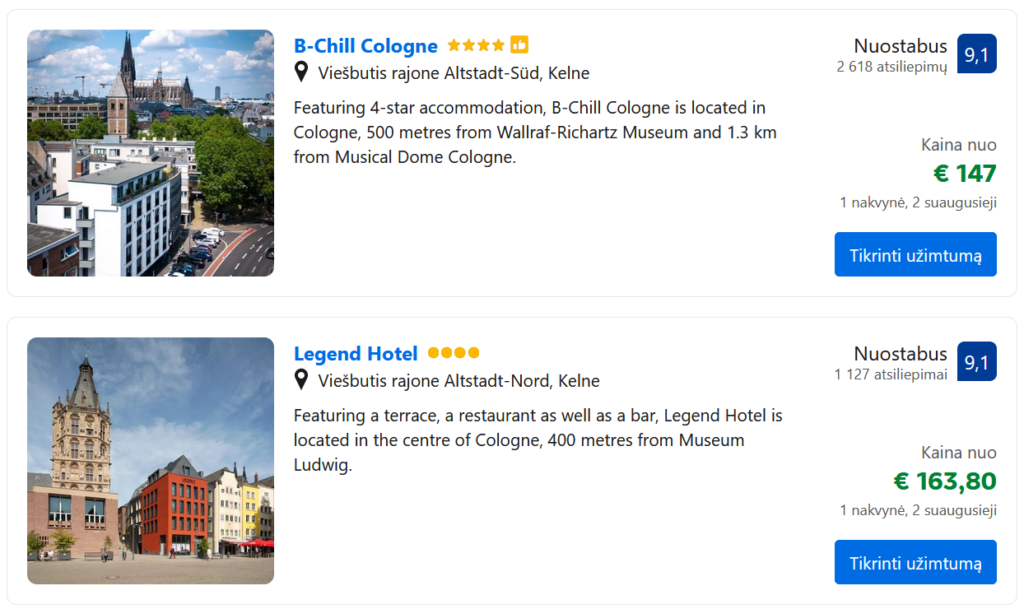This screenshot has width=1024, height=609.
Task: Click the location pin for Altstadt-Nord
Action: point(301,380)
